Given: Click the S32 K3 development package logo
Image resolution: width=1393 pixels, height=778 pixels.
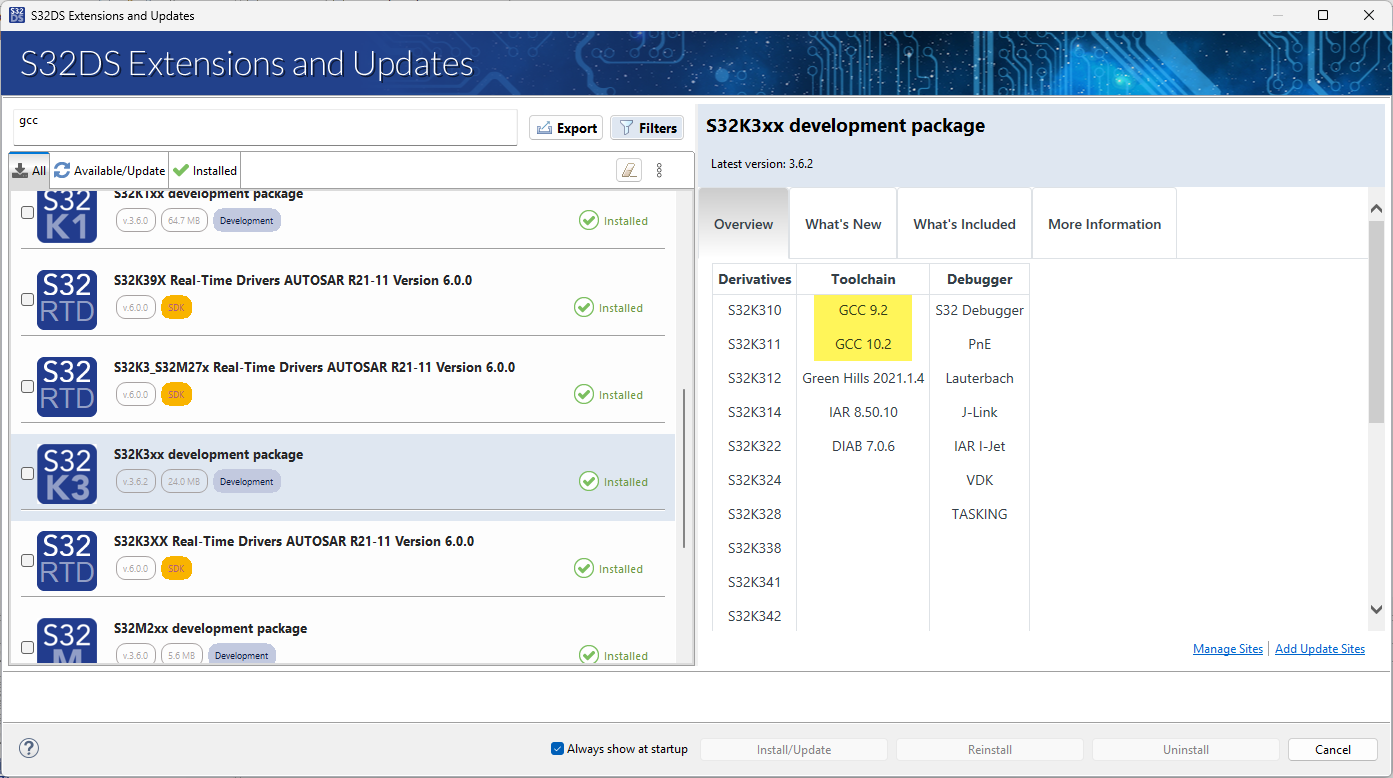Looking at the screenshot, I should pos(67,473).
